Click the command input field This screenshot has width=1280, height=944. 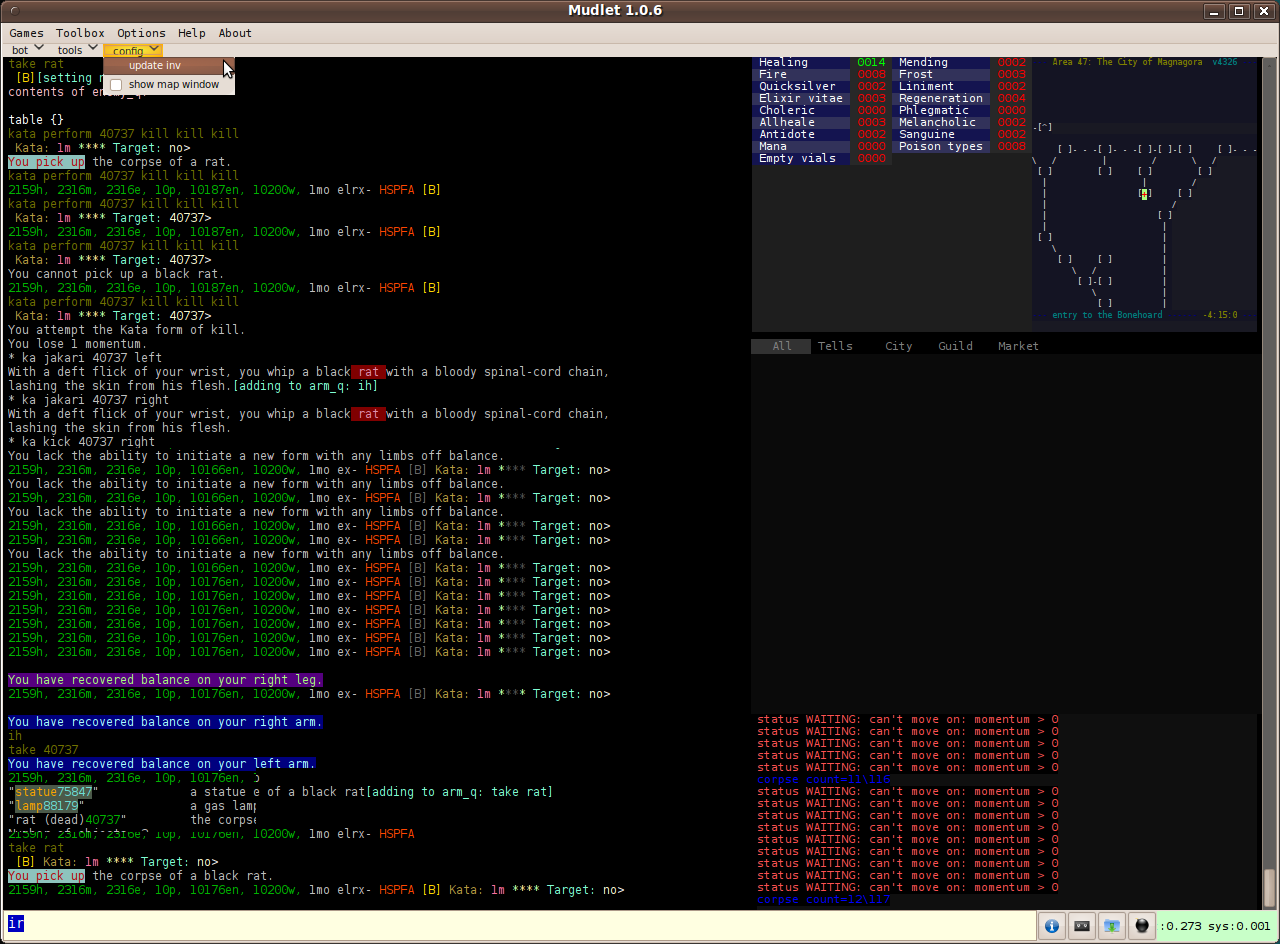[520, 924]
